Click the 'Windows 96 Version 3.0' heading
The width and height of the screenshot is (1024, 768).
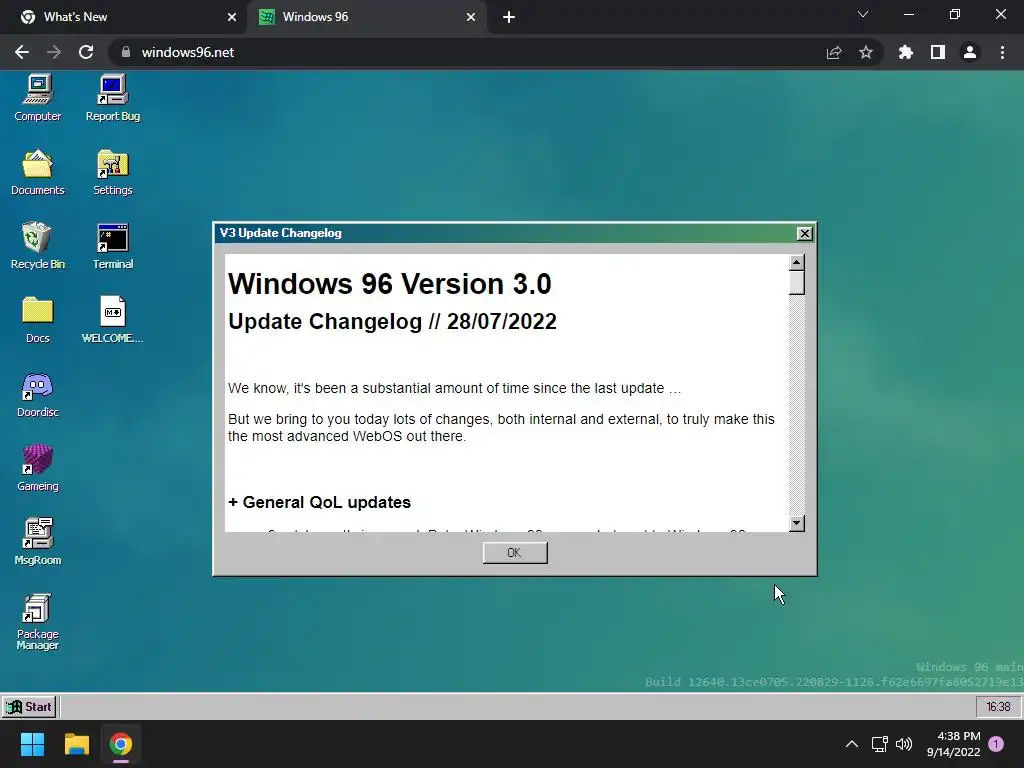pos(390,284)
